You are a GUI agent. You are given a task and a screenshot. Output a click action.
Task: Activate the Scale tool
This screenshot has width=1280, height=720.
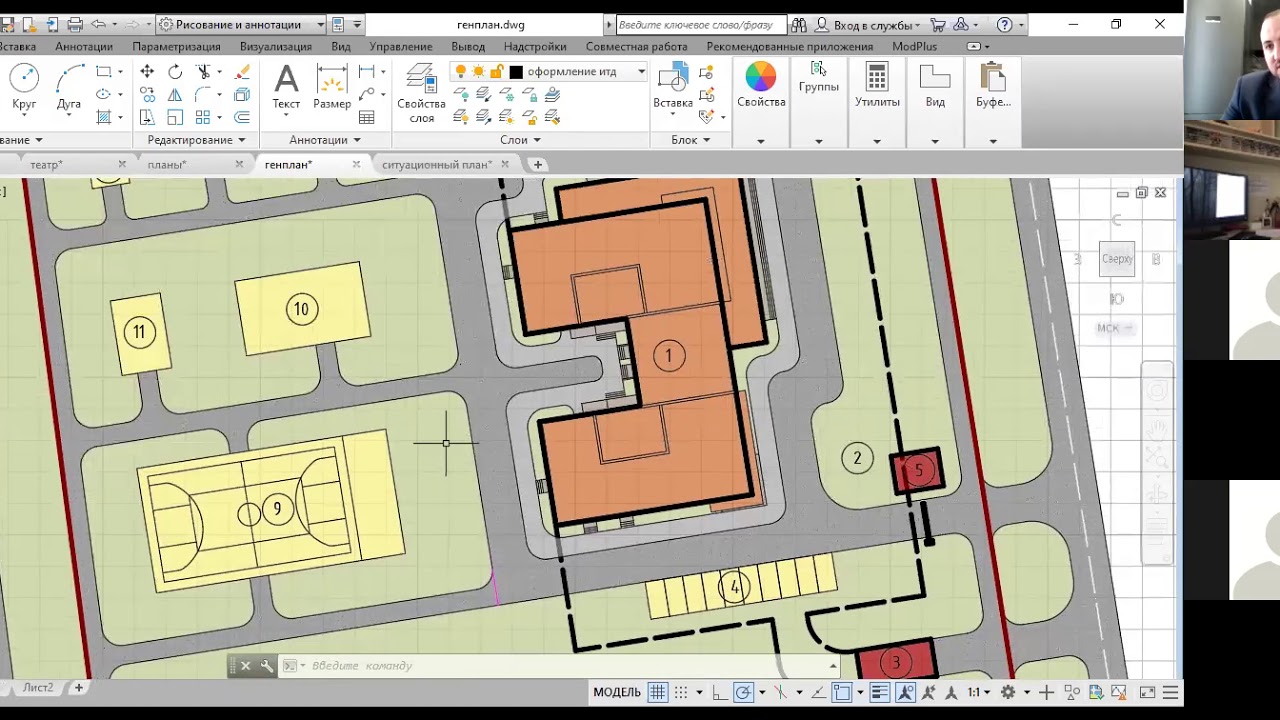175,118
